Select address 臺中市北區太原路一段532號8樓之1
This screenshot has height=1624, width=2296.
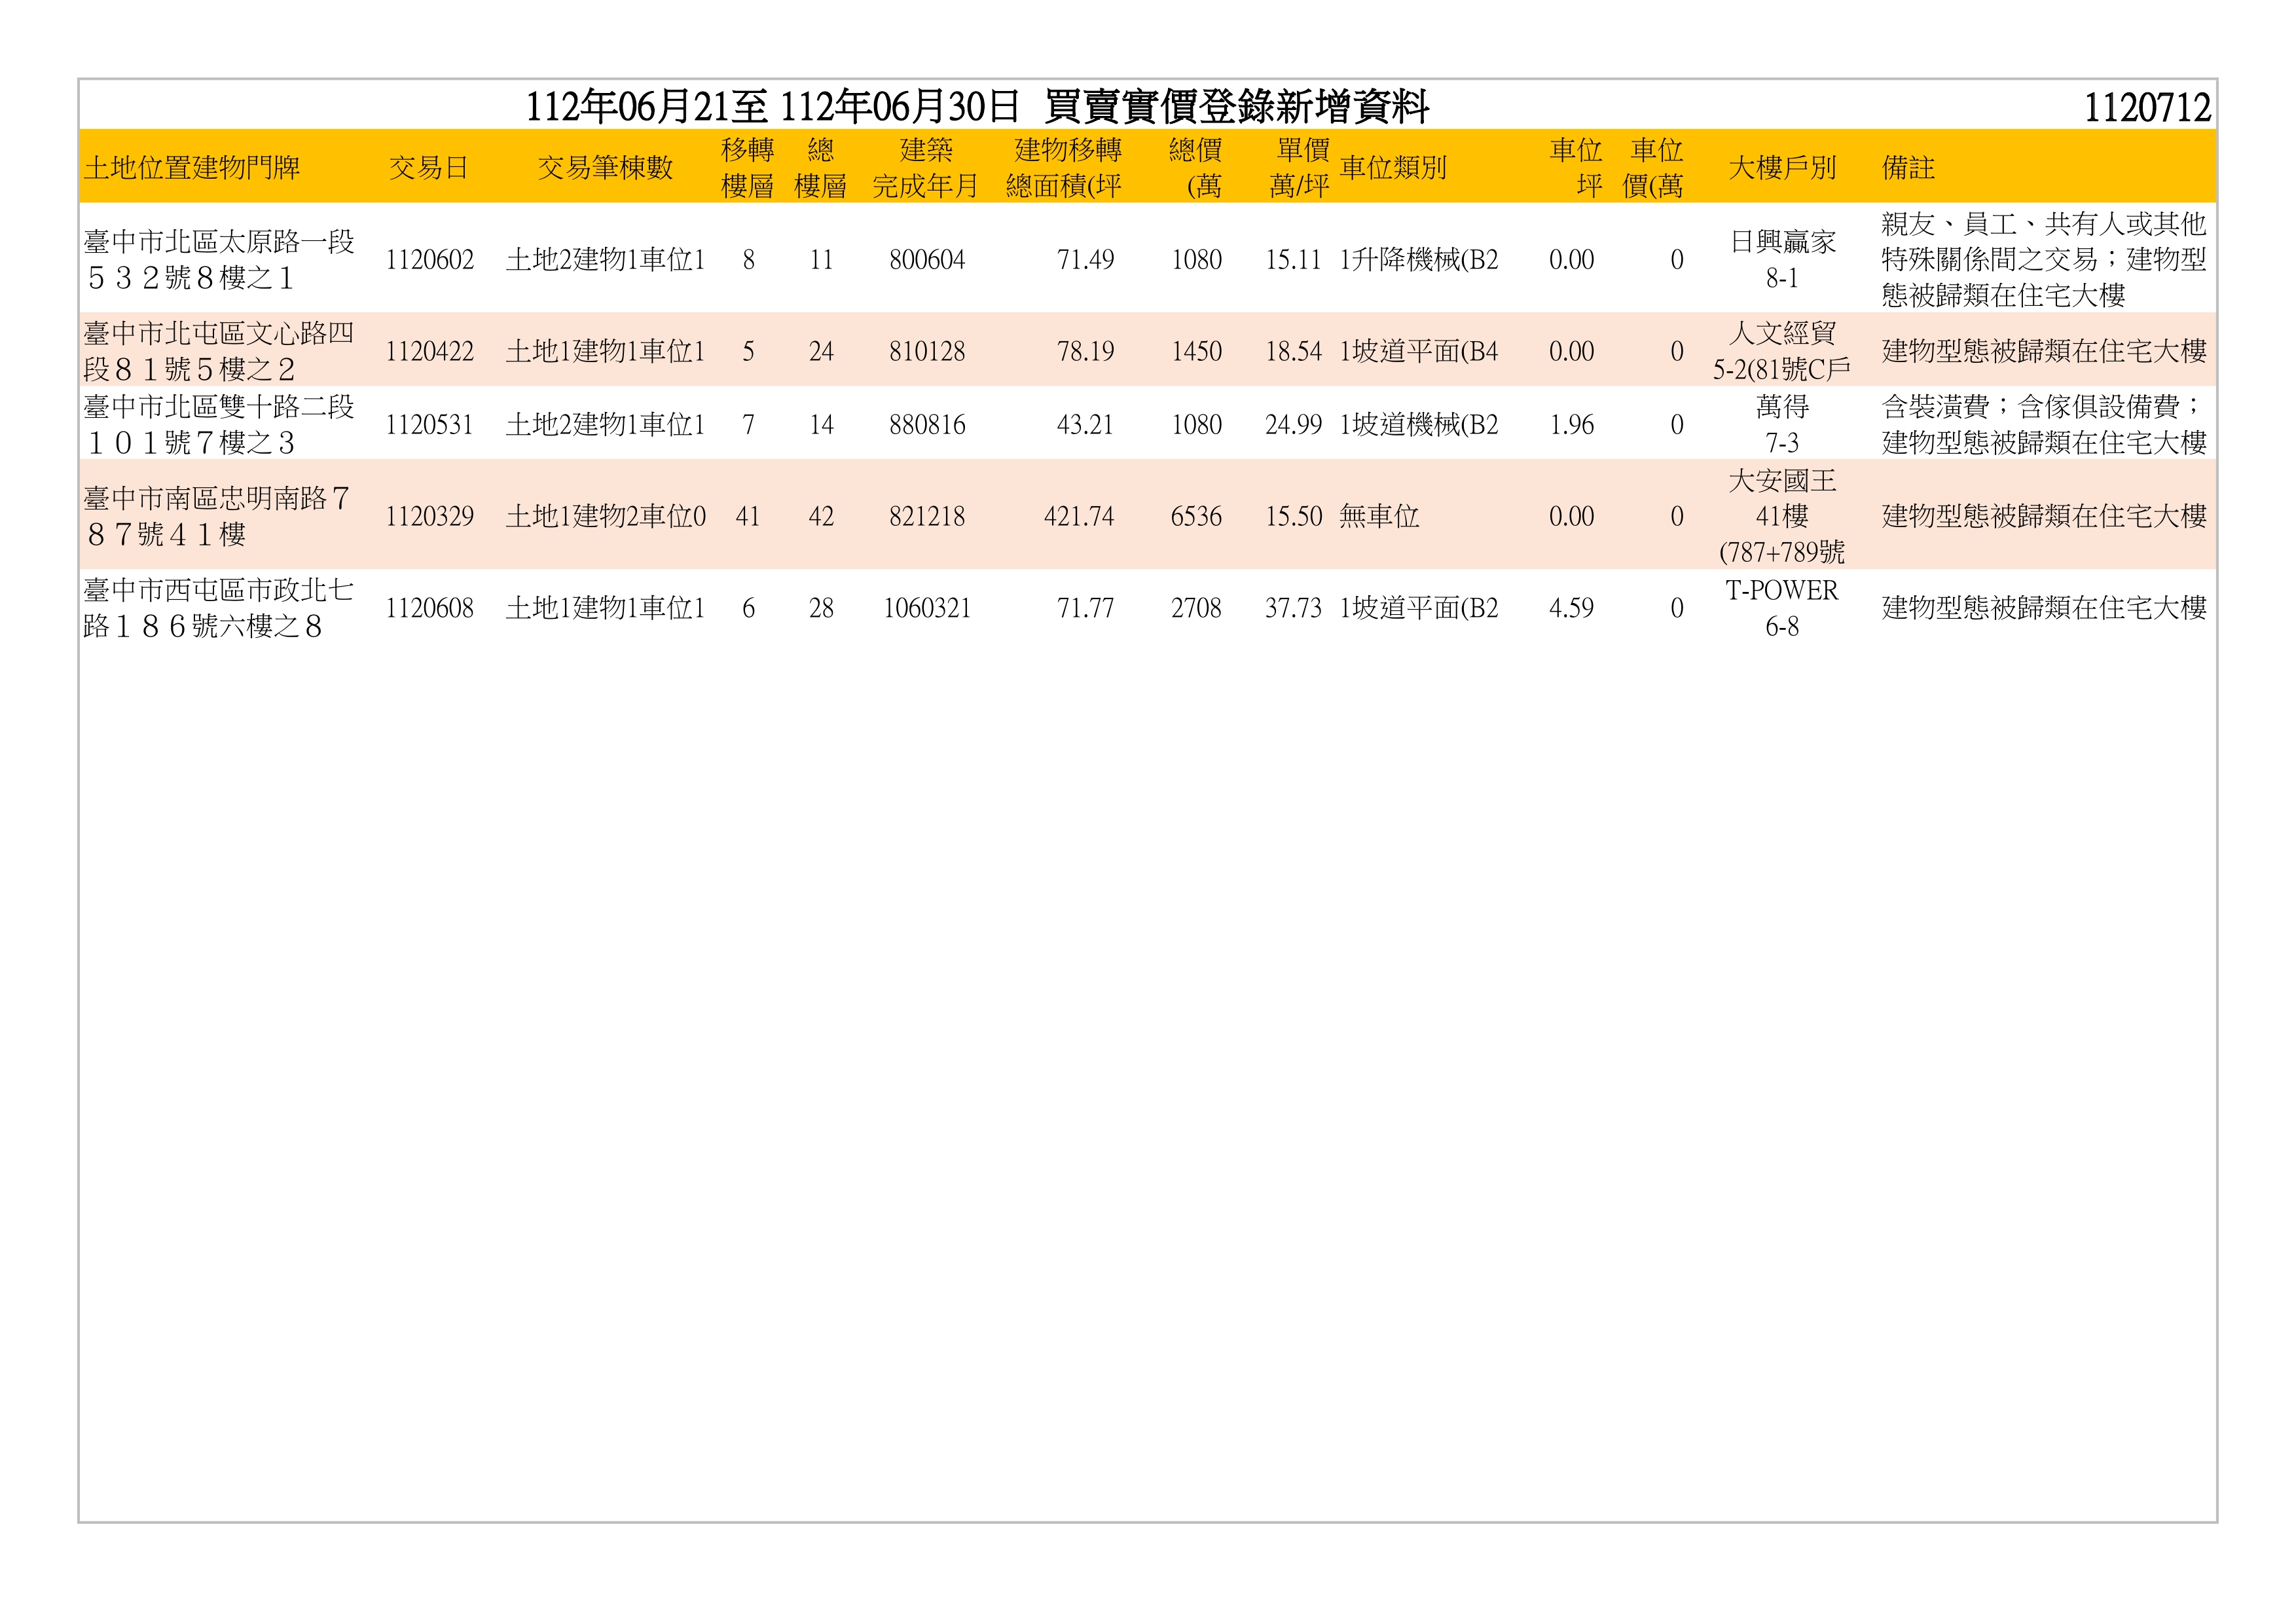219,259
